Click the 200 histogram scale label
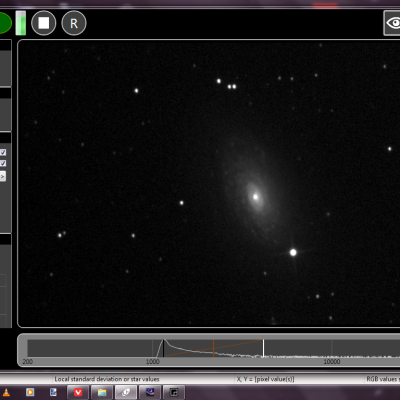The height and width of the screenshot is (400, 400). tap(28, 362)
